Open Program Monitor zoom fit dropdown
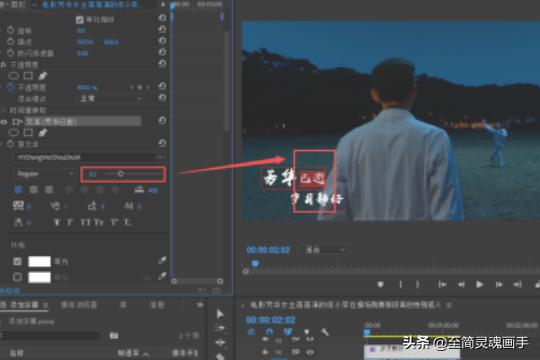Image resolution: width=540 pixels, height=360 pixels. [x=325, y=250]
